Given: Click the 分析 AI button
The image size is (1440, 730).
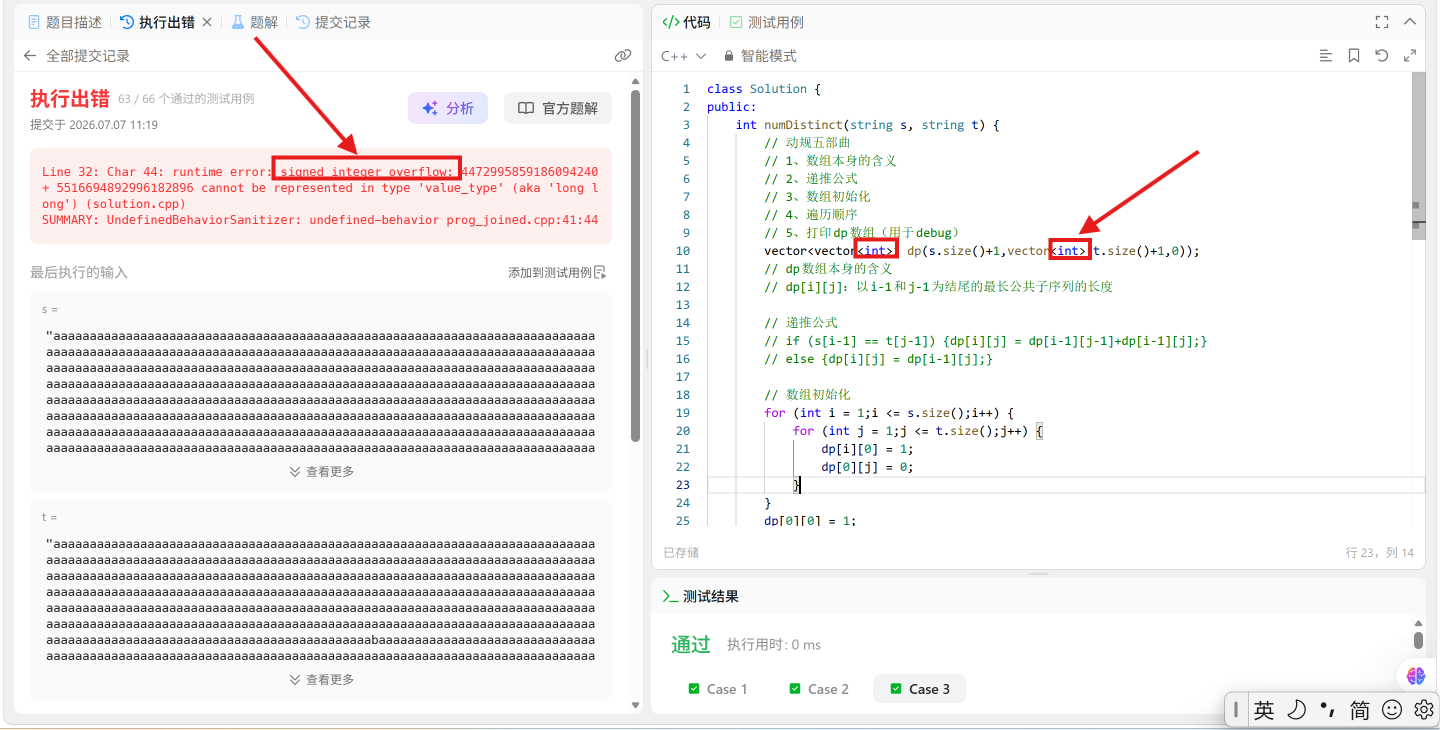Looking at the screenshot, I should 448,108.
